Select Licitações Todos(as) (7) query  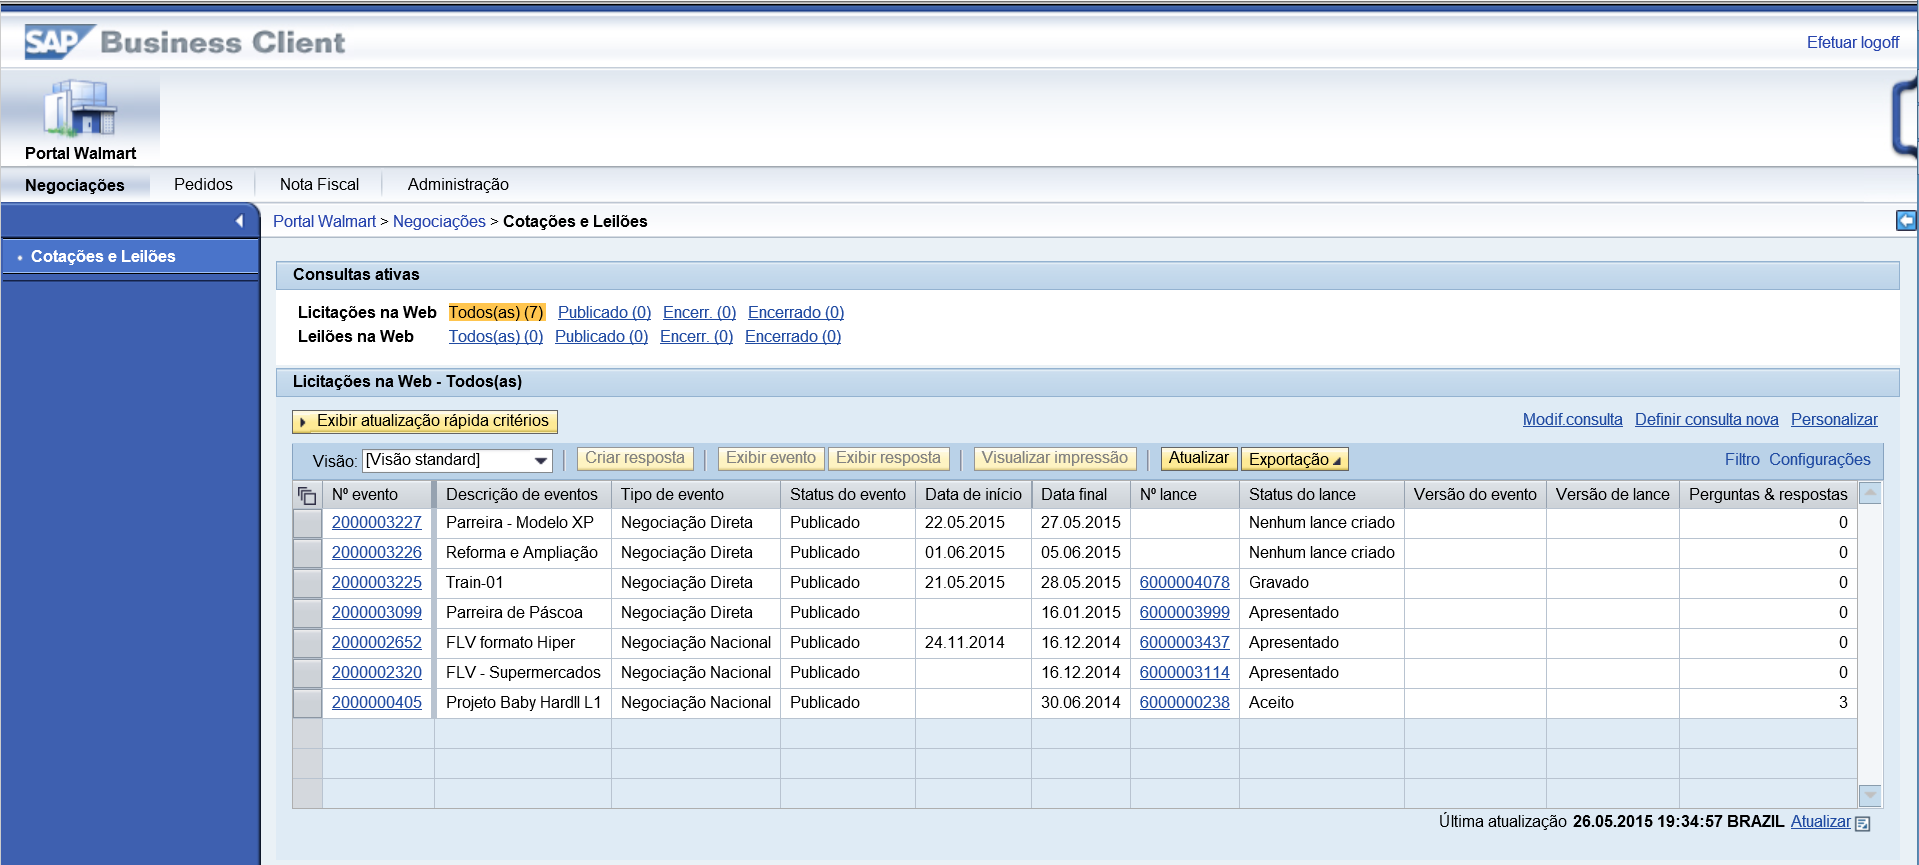coord(496,312)
